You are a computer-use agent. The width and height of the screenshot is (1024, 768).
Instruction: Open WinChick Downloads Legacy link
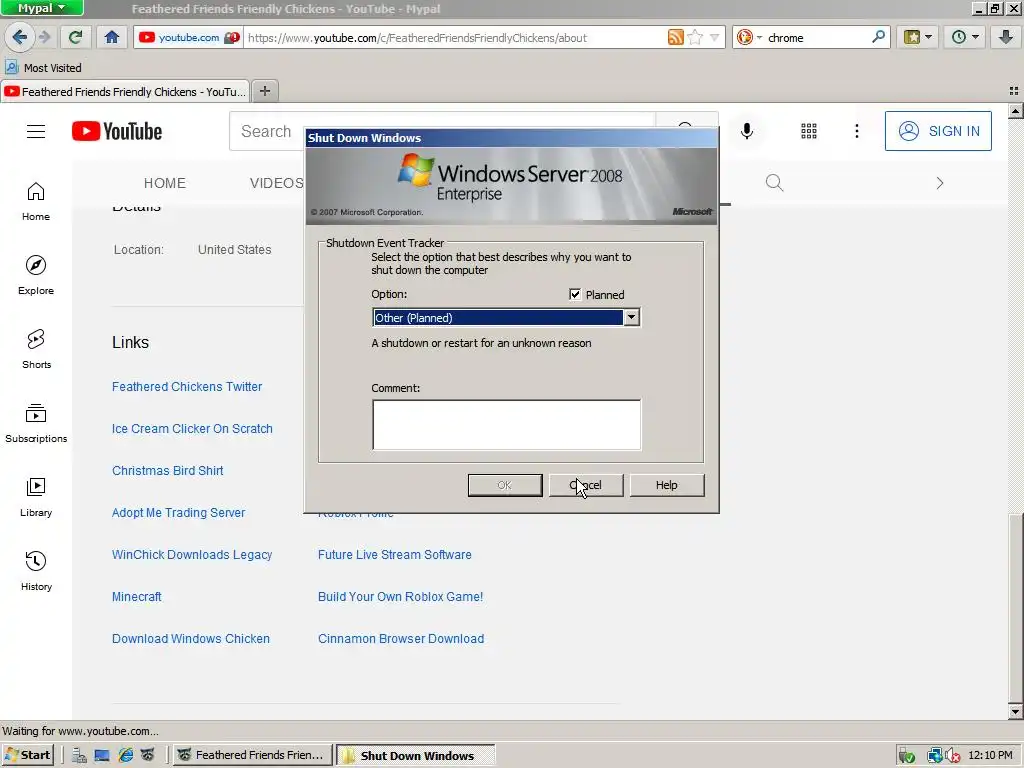click(x=192, y=554)
